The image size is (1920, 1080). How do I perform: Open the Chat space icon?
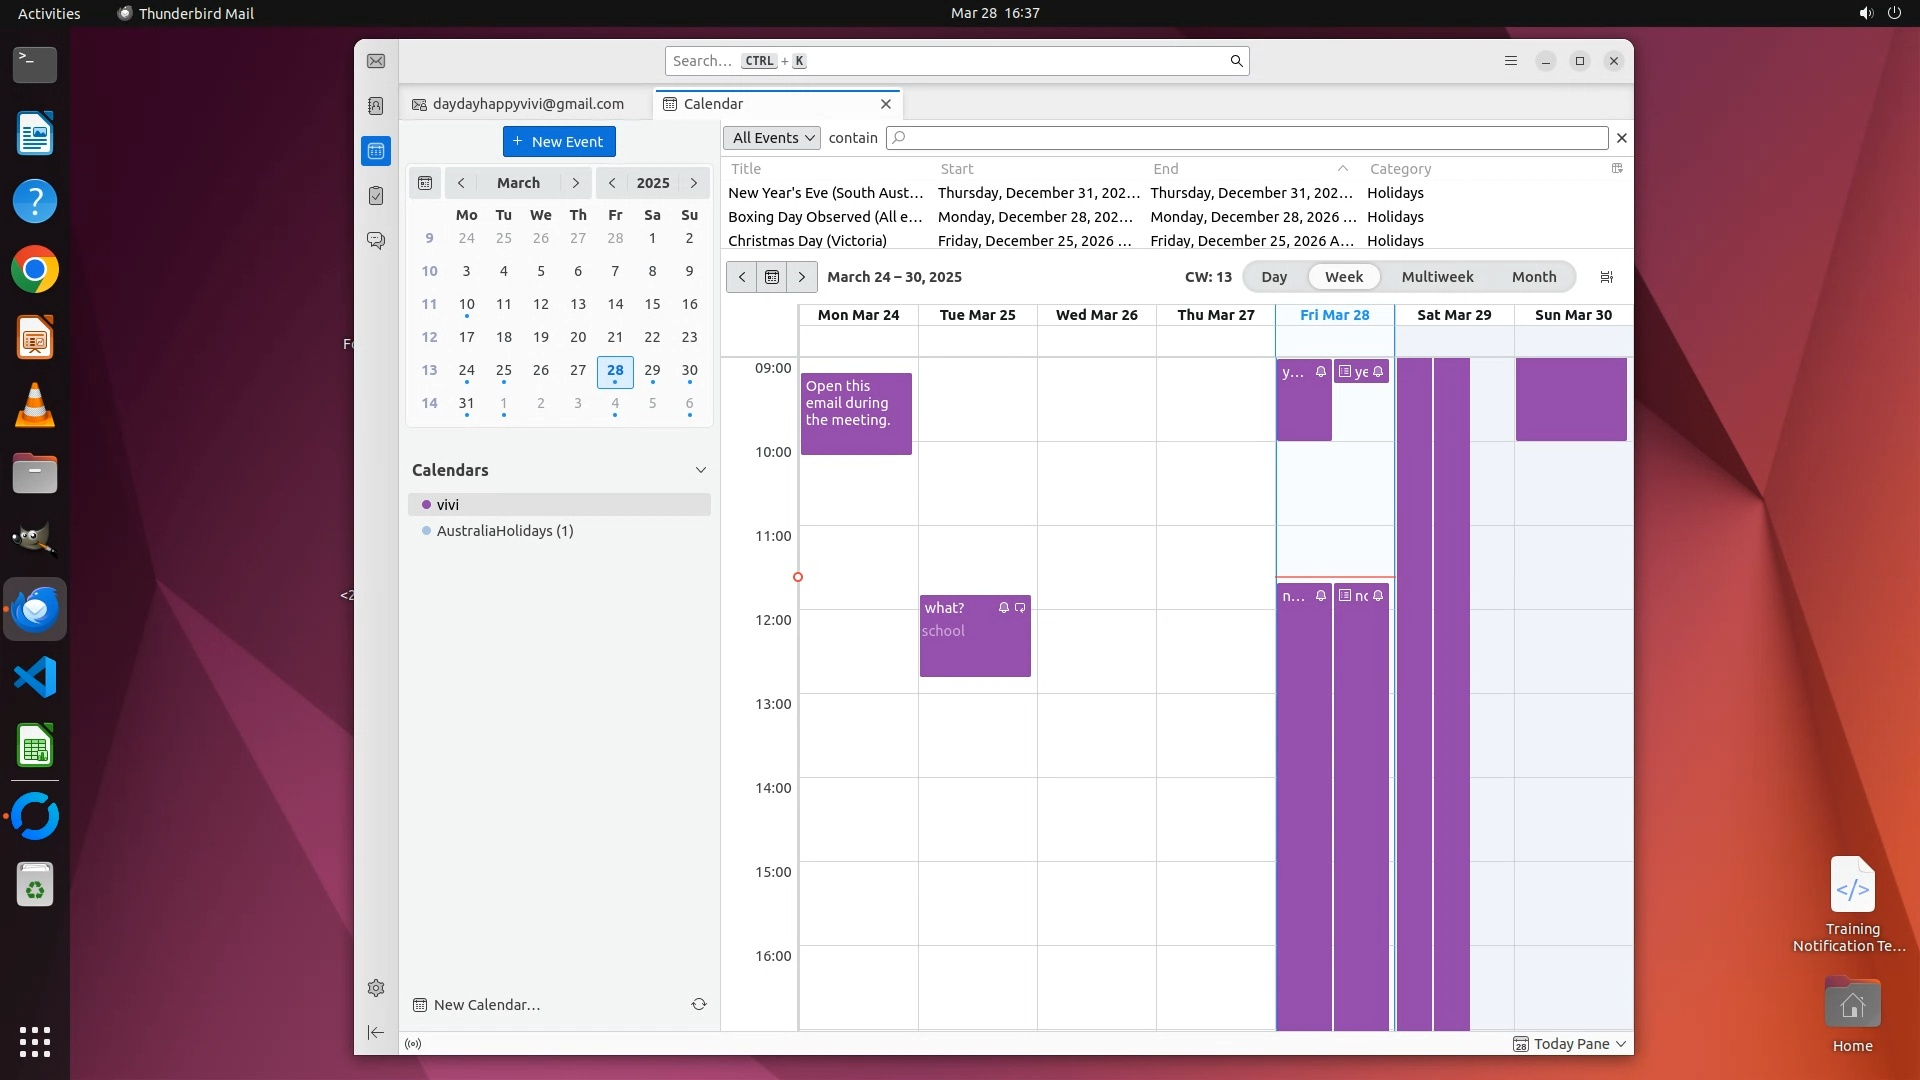coord(376,241)
